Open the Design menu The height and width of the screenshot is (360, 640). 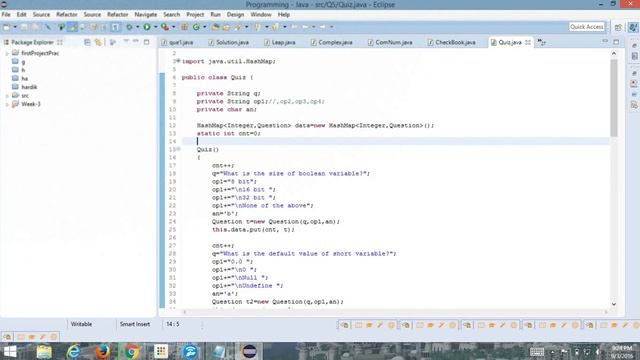(x=235, y=14)
